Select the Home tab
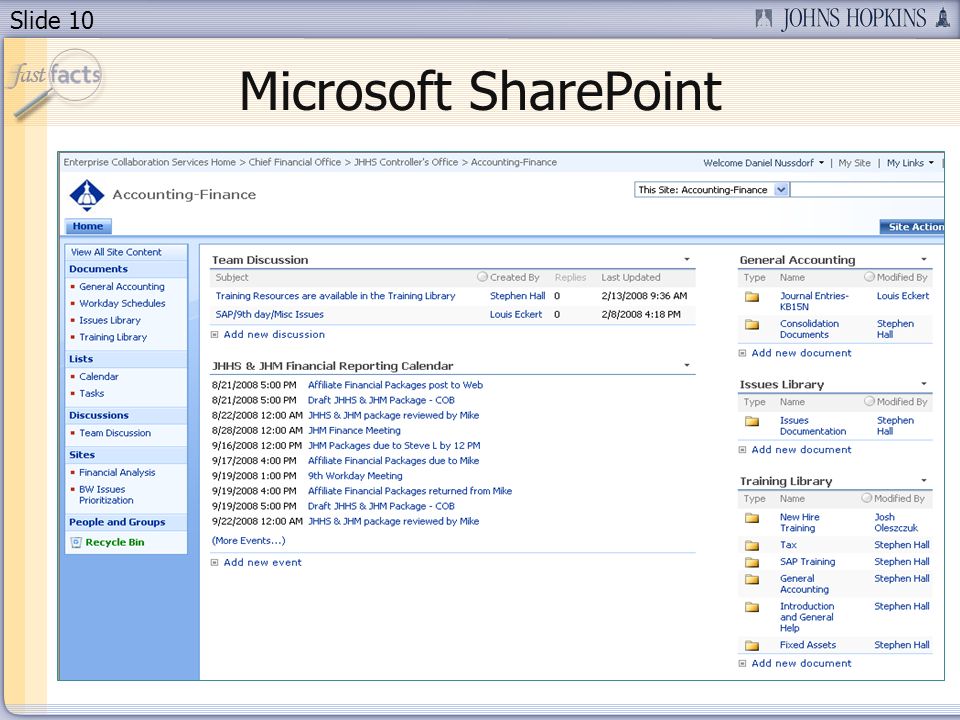The width and height of the screenshot is (960, 720). (88, 227)
